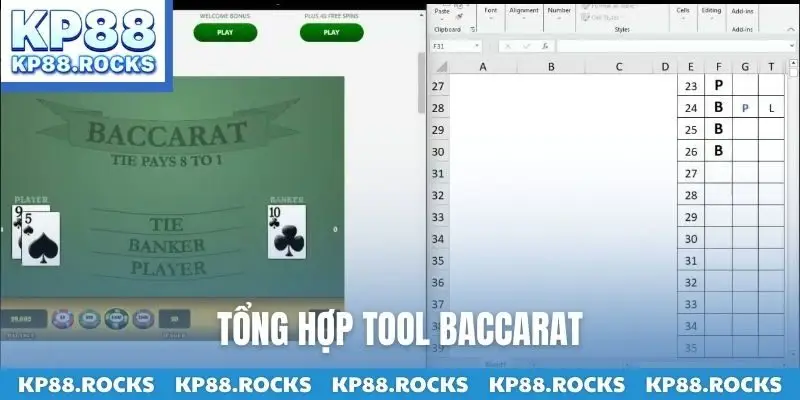Screen dimensions: 800x400
Task: Click the Select All corner triangle
Action: [441, 67]
